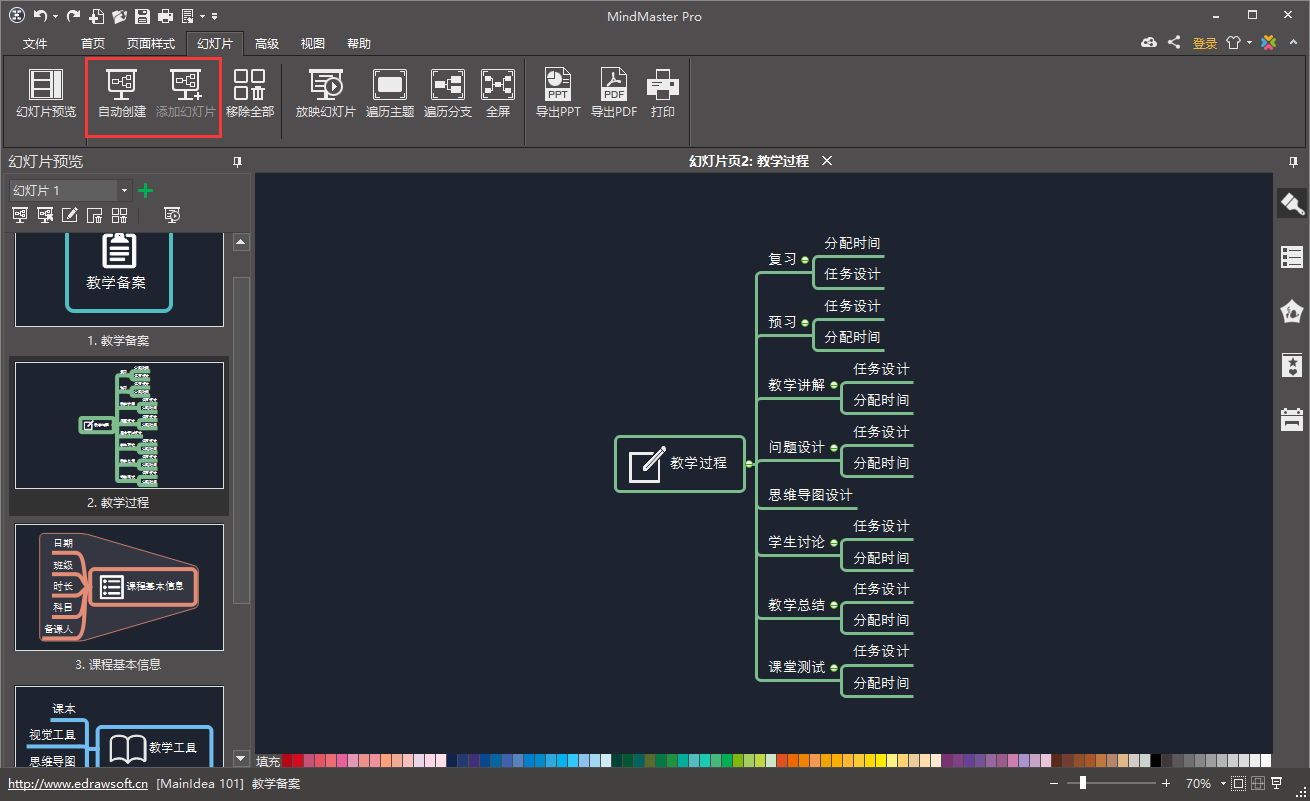The width and height of the screenshot is (1310, 801).
Task: Open the calendar task side panel
Action: 1292,419
